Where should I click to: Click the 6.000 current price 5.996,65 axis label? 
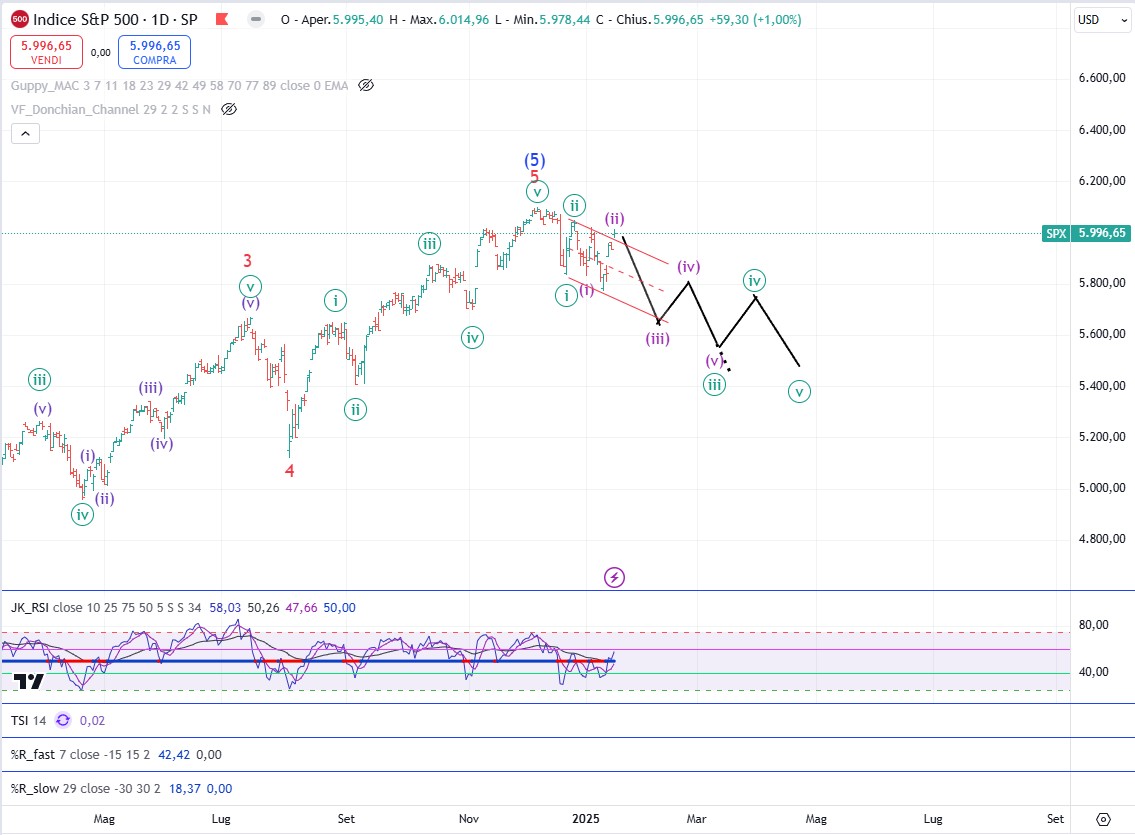(x=1102, y=233)
